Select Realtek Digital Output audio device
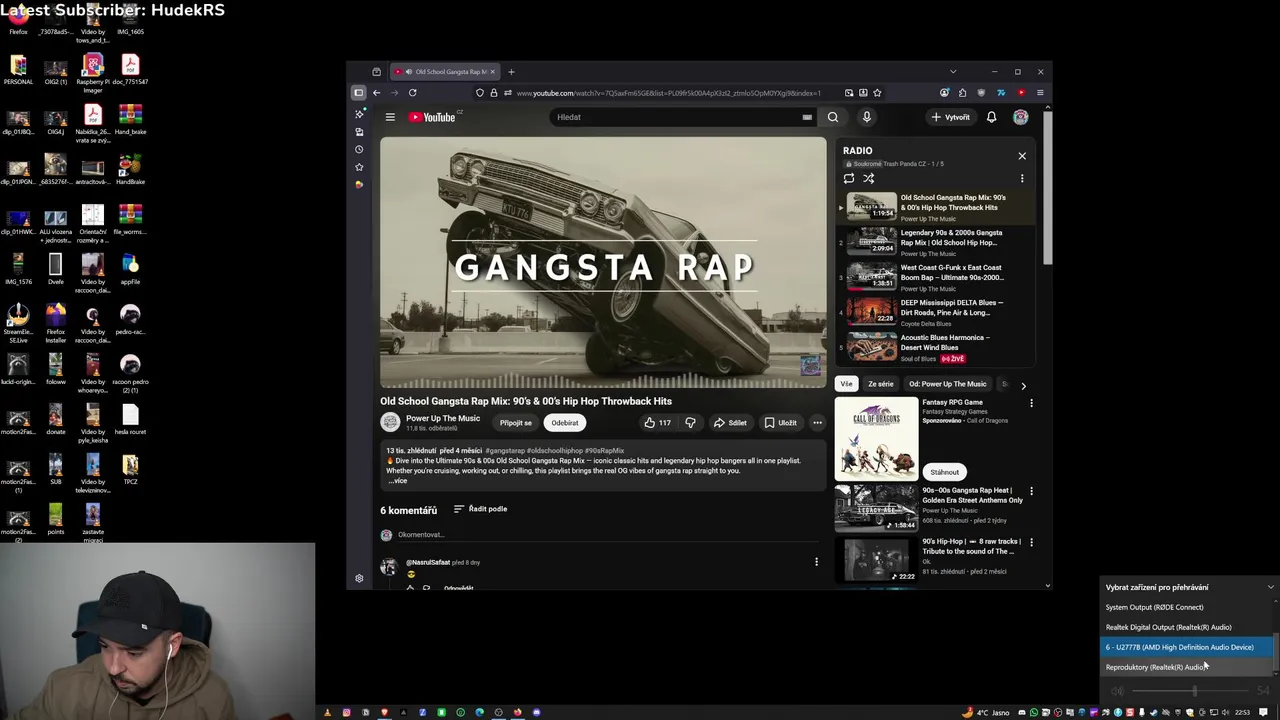This screenshot has height=720, width=1280. point(1186,627)
